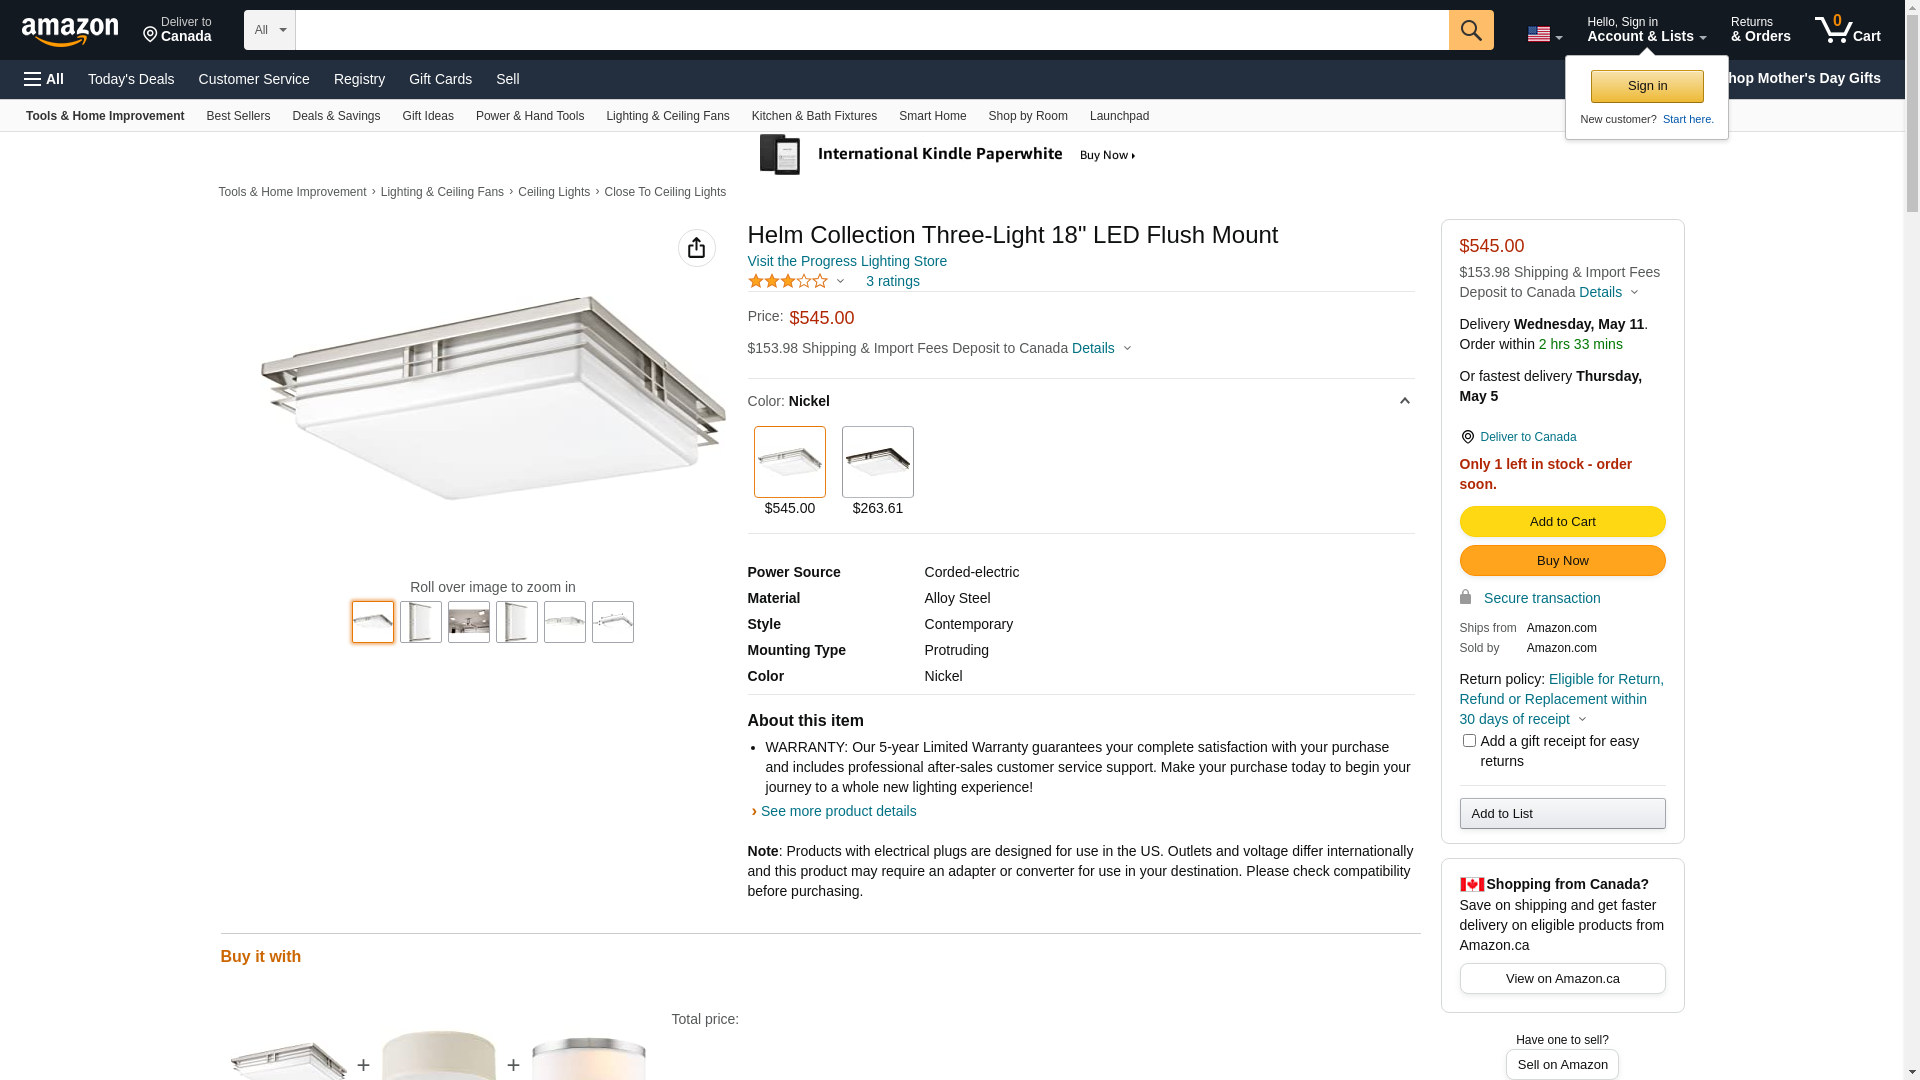Check the gift receipt checkbox

tap(1469, 741)
